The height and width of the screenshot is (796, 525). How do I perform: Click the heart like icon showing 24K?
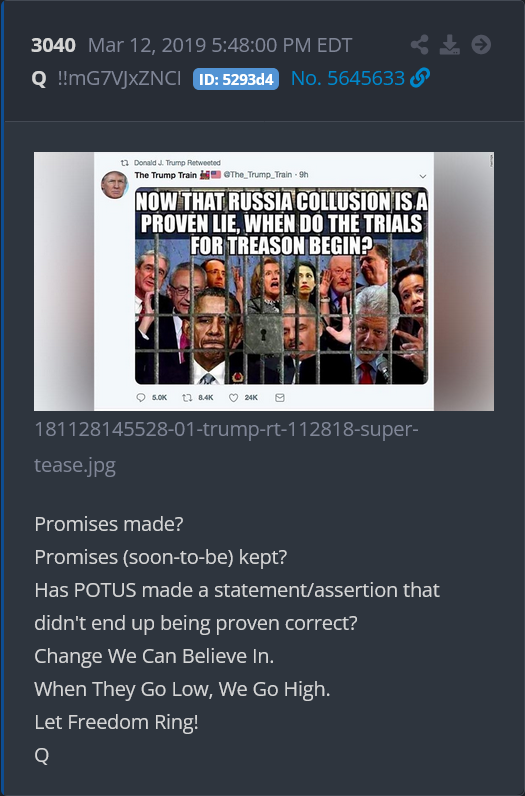click(233, 397)
